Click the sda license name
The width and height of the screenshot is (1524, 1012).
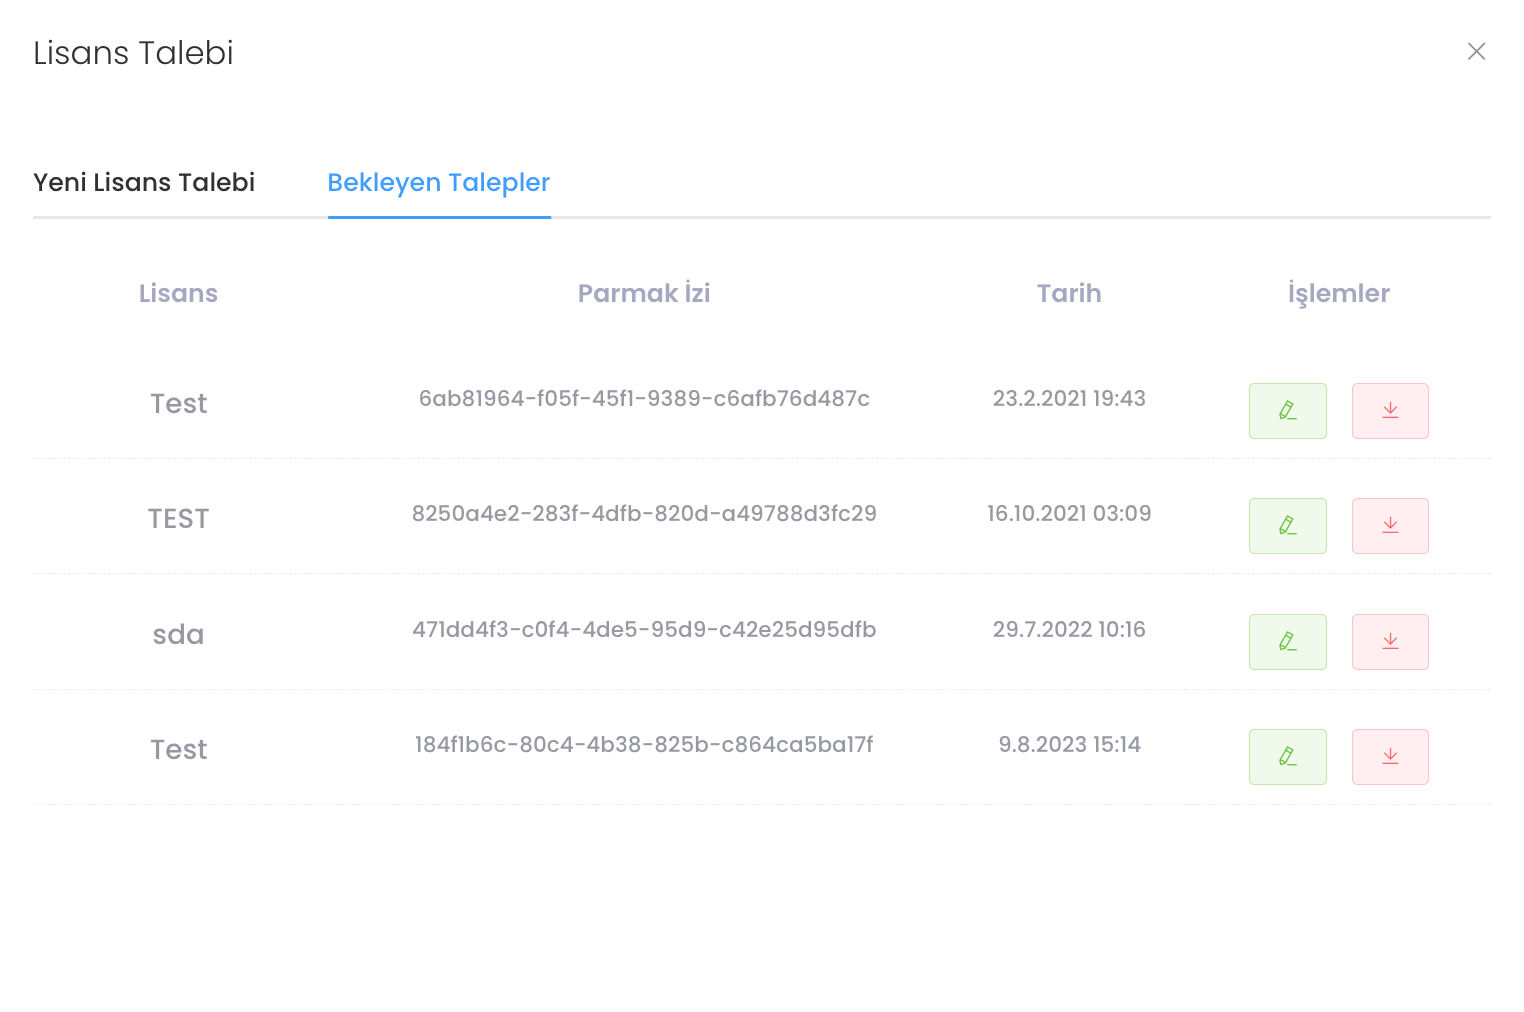tap(178, 635)
